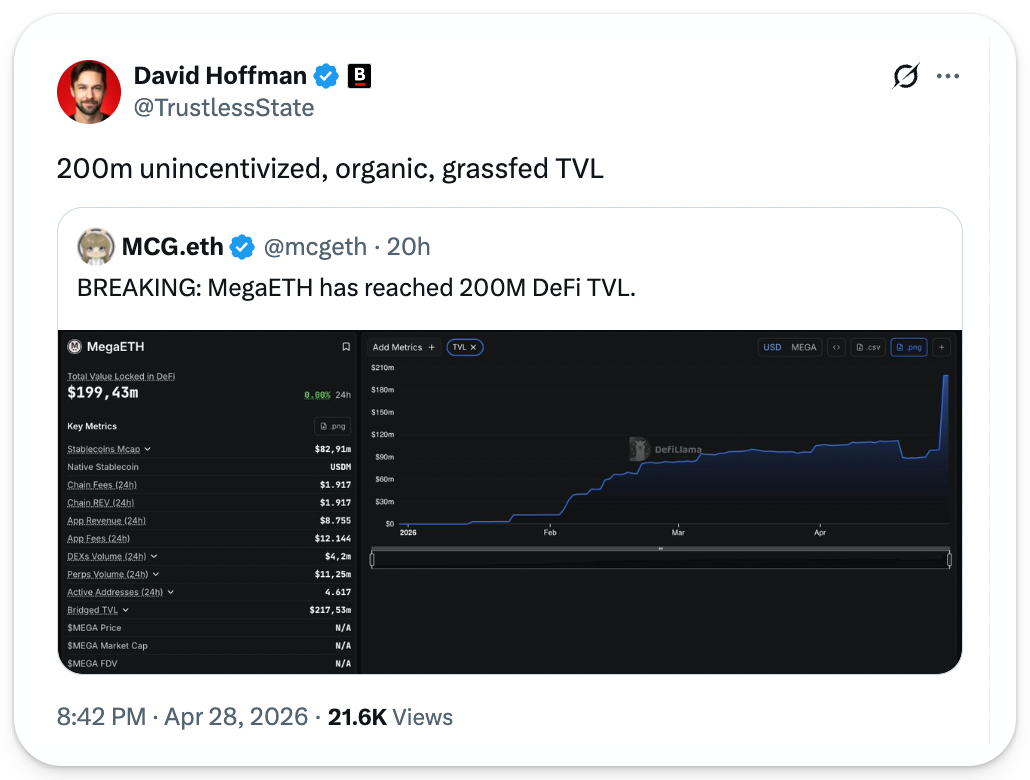Click the left handle of chart range slider
This screenshot has width=1030, height=780.
pyautogui.click(x=372, y=560)
